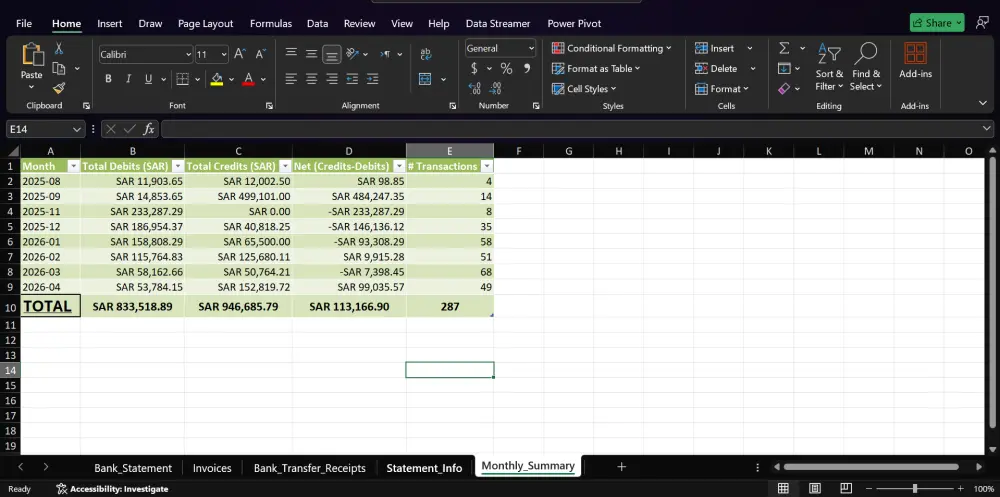
Task: Select the Format Painter brush
Action: 59,88
